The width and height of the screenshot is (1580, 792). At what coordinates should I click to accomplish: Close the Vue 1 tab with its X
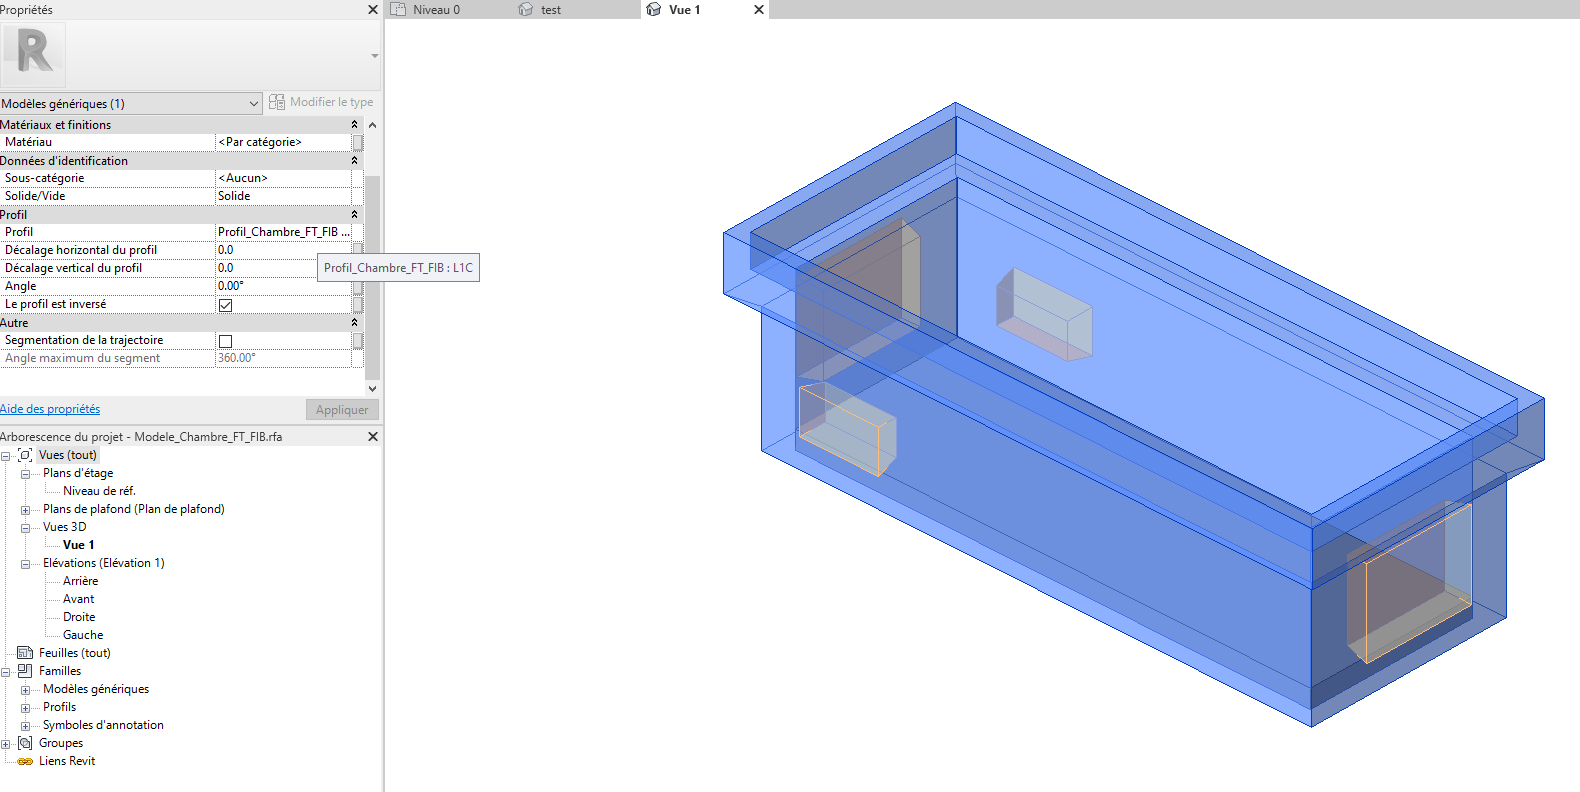point(759,10)
